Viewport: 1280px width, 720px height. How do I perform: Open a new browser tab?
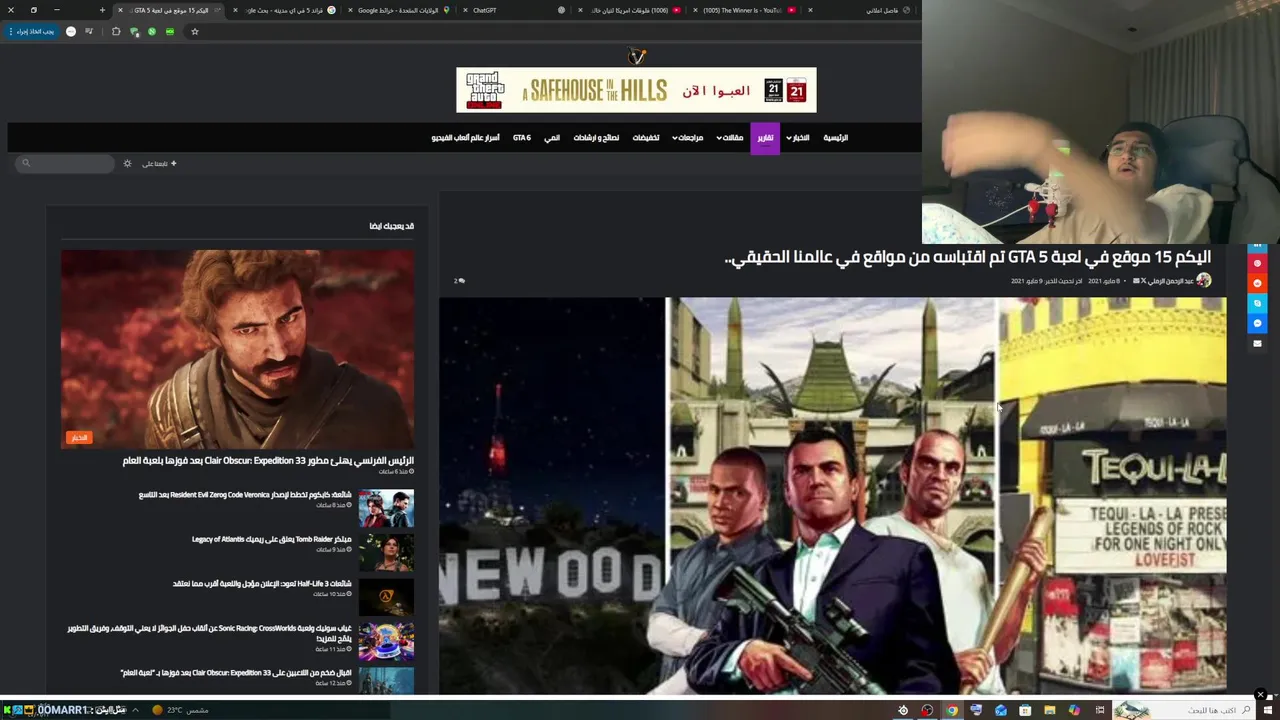click(102, 10)
